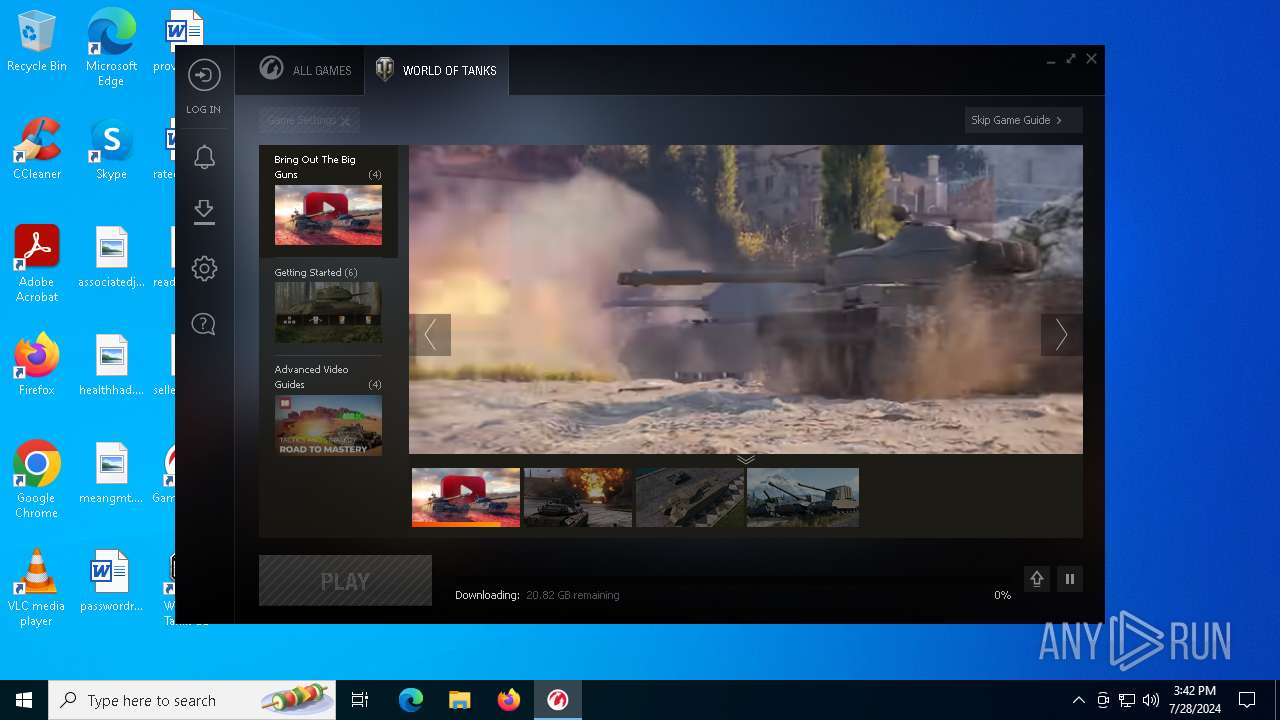The width and height of the screenshot is (1280, 720).
Task: Select Advanced Video Guides playlist
Action: tap(328, 409)
